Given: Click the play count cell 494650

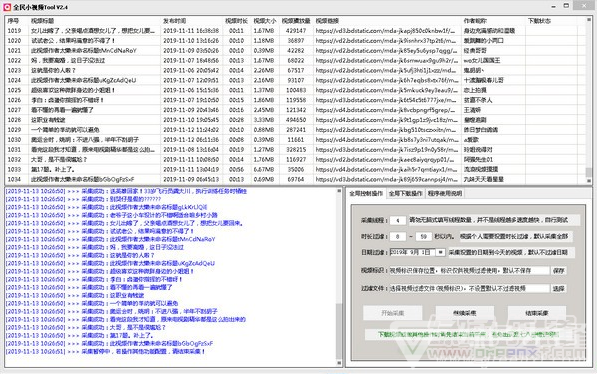Looking at the screenshot, I should pos(296,120).
